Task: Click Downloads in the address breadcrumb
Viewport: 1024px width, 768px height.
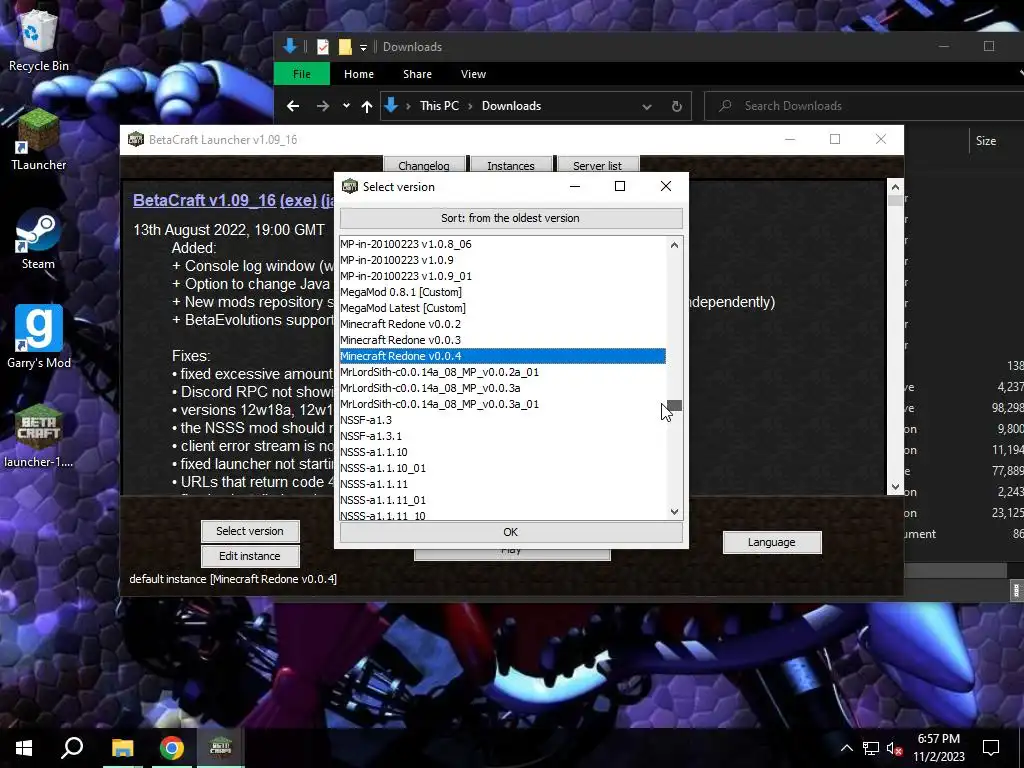Action: (x=511, y=106)
